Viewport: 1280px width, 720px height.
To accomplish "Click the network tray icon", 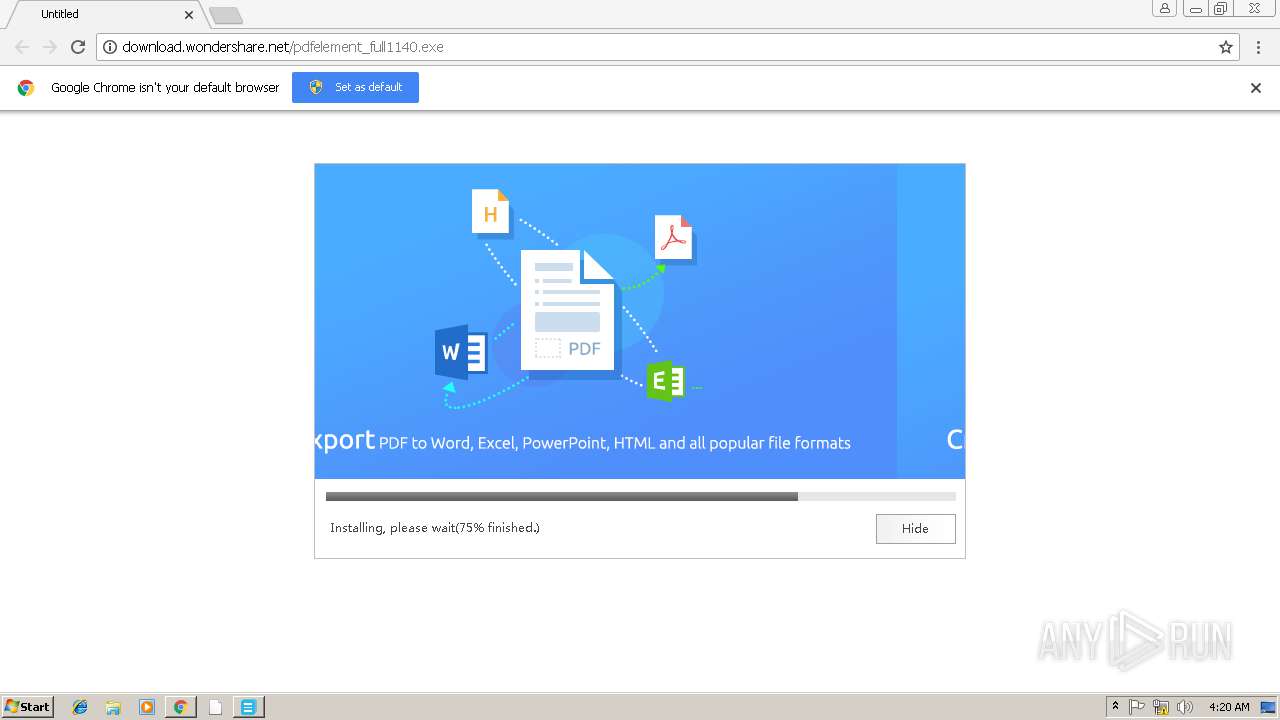I will (x=1161, y=707).
